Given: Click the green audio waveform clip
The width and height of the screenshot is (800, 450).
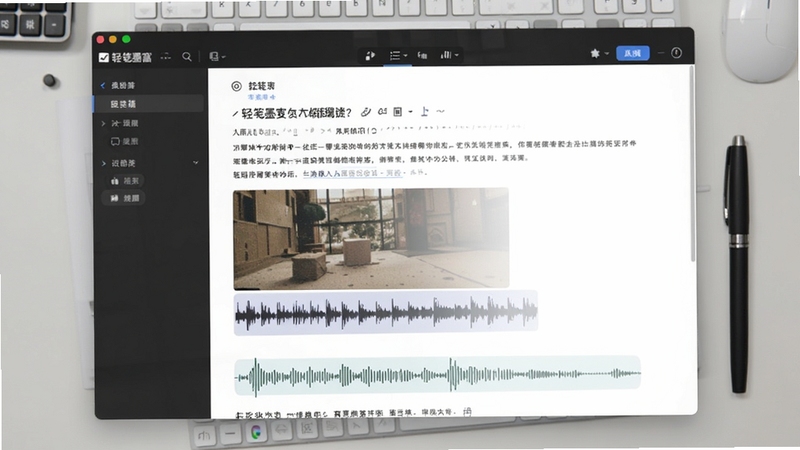Looking at the screenshot, I should (437, 375).
